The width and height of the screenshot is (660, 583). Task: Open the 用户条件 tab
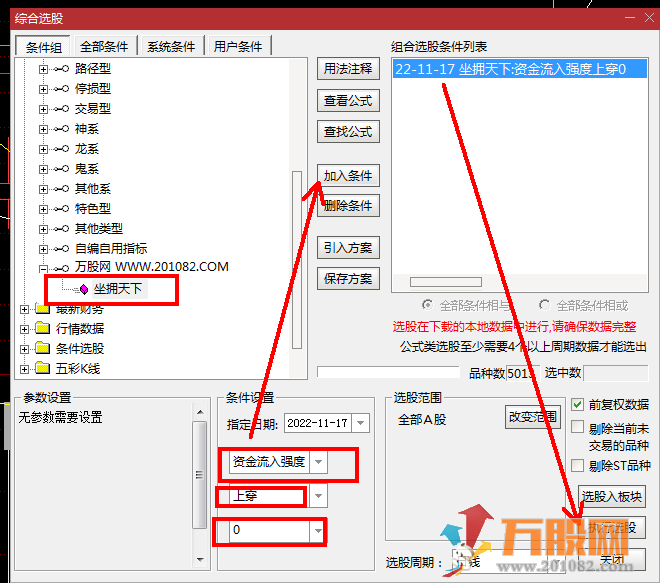[238, 46]
